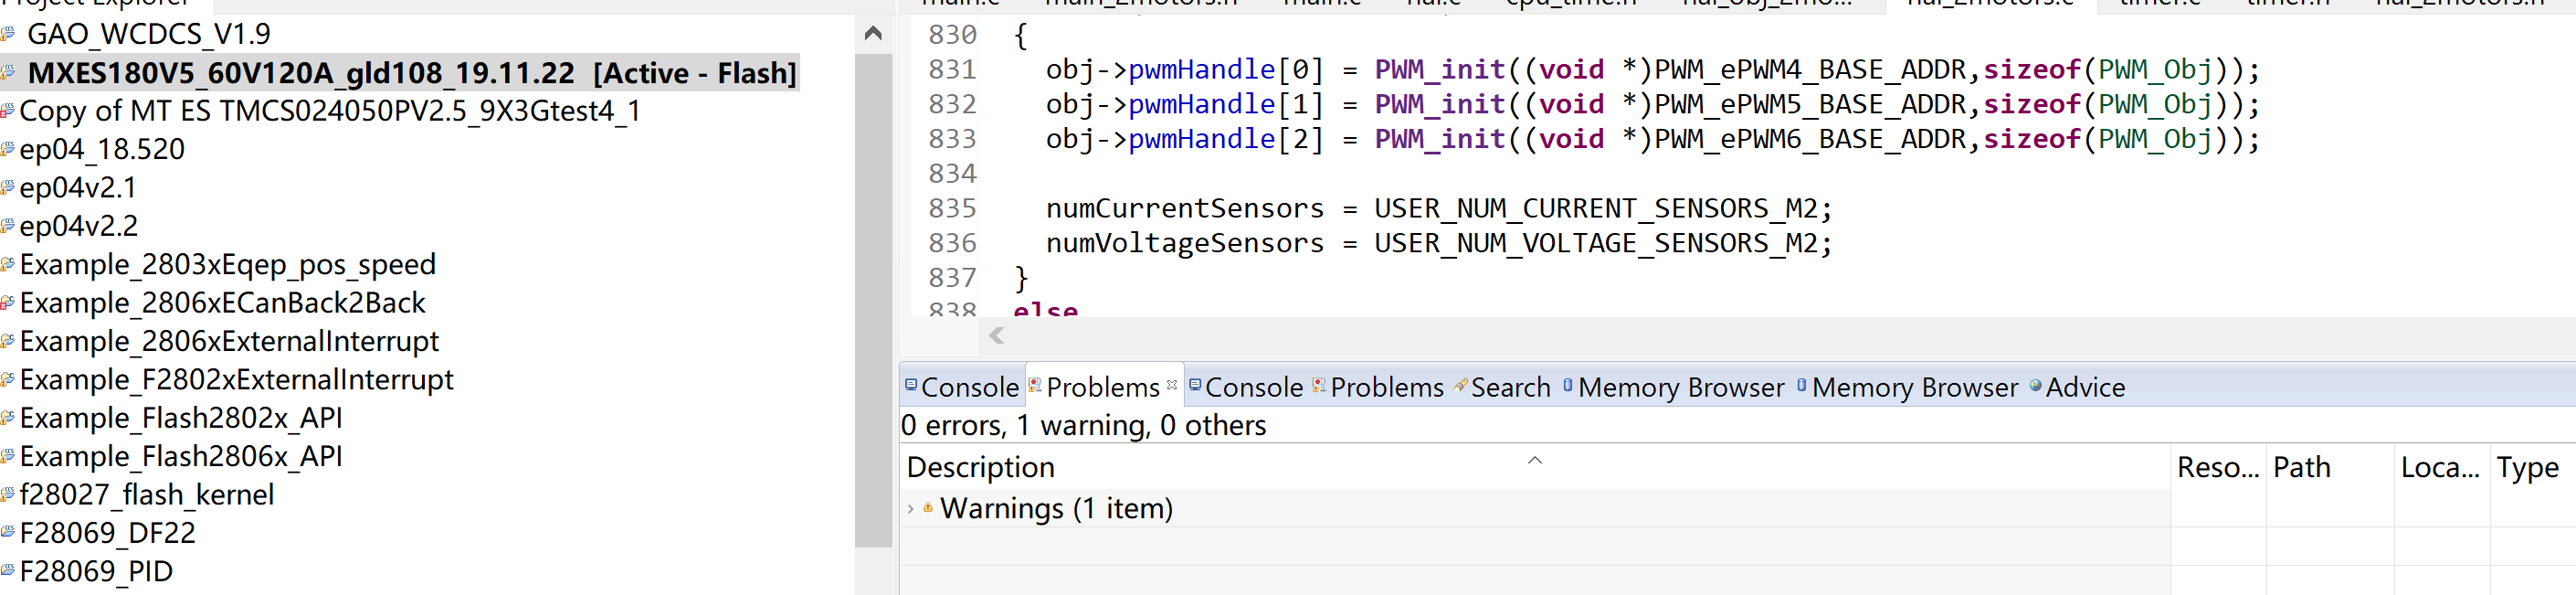Select Example_2806xECanBack2Back project
The width and height of the screenshot is (2576, 595).
coord(222,303)
